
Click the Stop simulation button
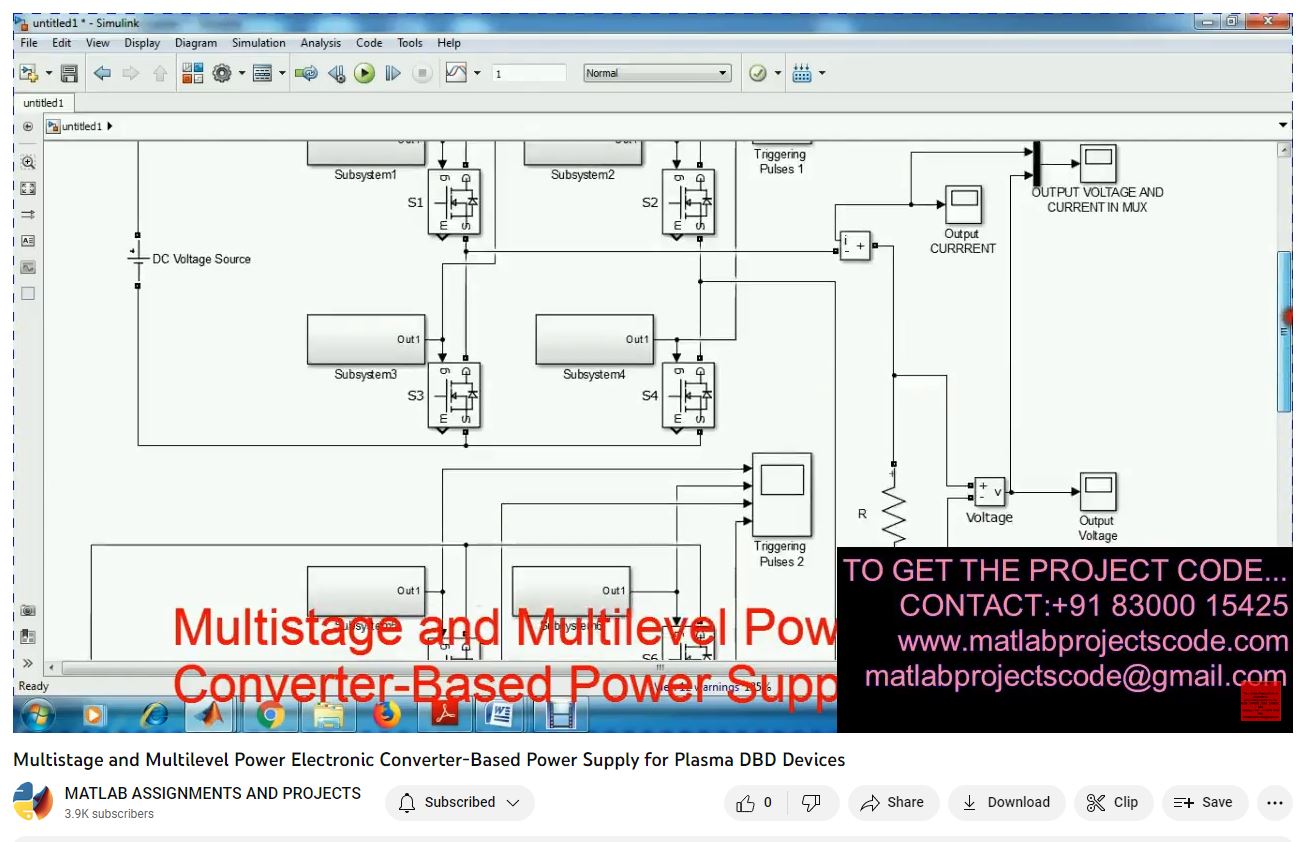click(422, 73)
